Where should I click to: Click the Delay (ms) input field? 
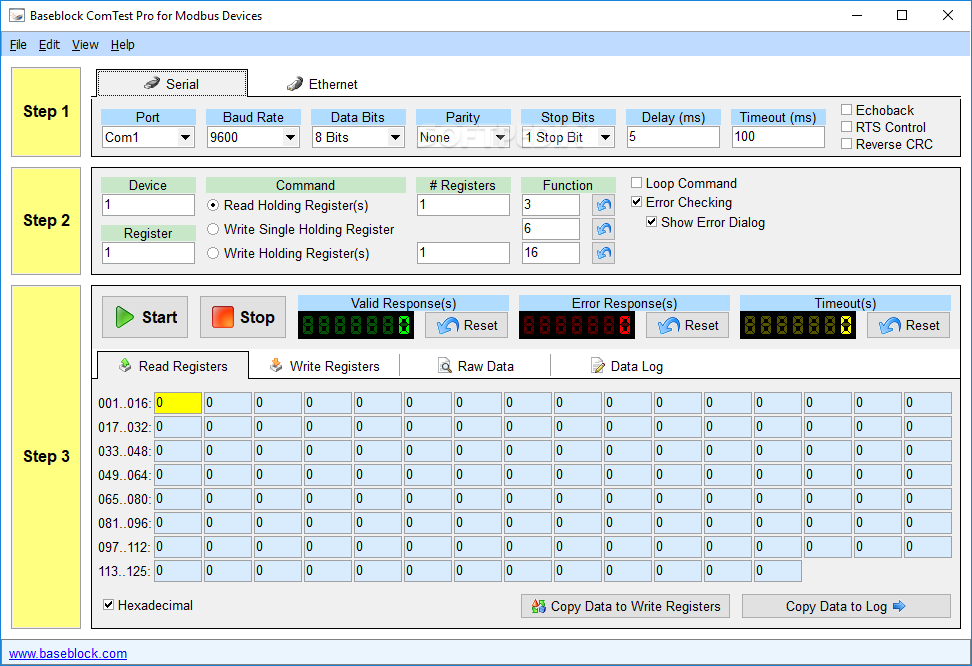pyautogui.click(x=673, y=137)
